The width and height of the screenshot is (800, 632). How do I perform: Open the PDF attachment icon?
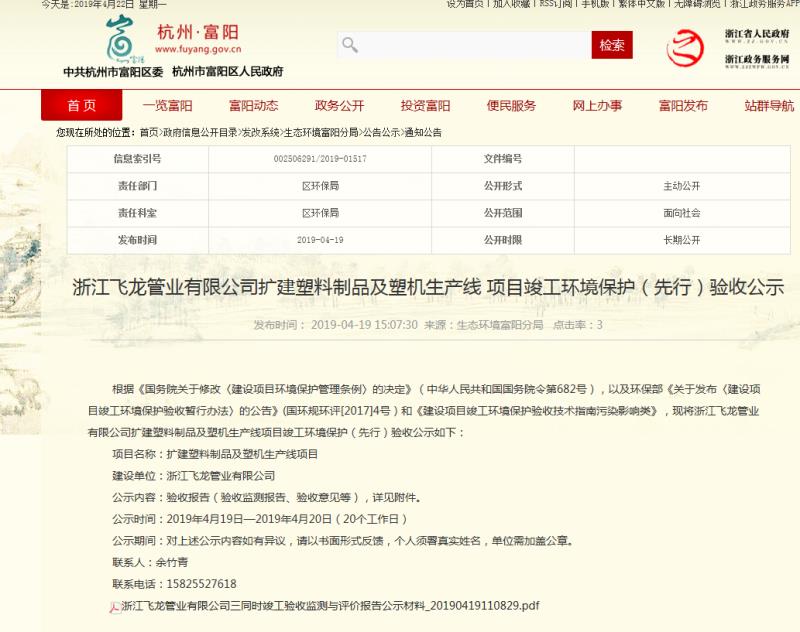(115, 607)
